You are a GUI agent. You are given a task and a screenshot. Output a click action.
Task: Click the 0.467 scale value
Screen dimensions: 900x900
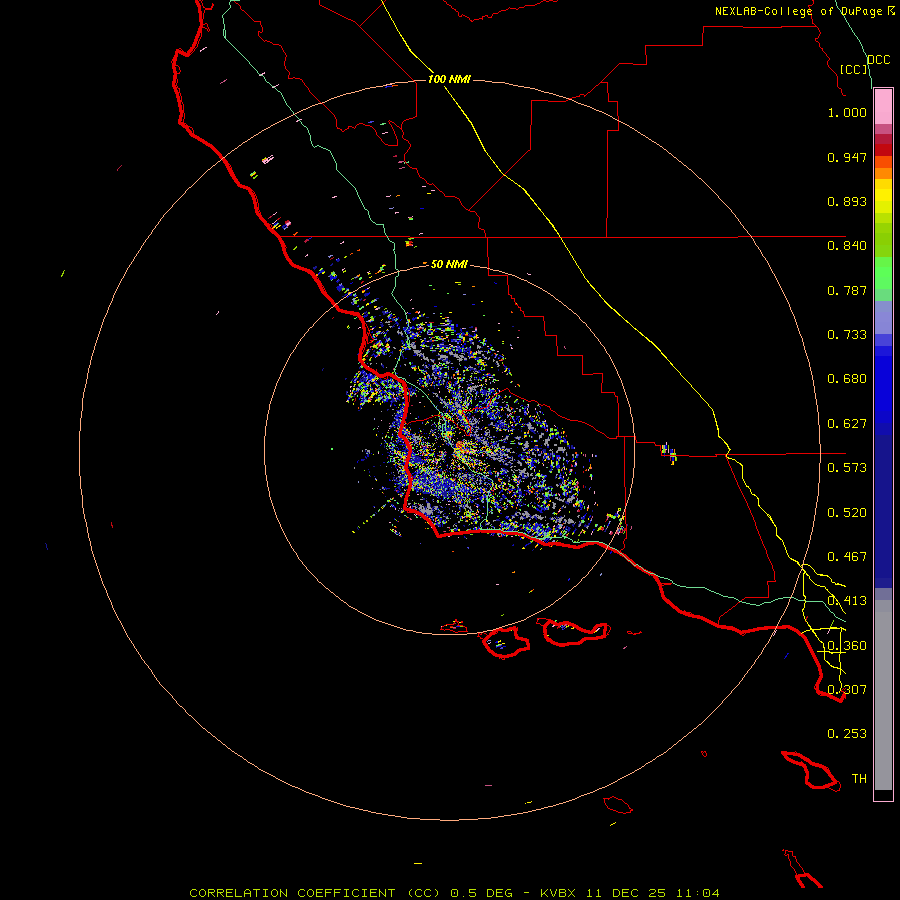click(x=847, y=557)
